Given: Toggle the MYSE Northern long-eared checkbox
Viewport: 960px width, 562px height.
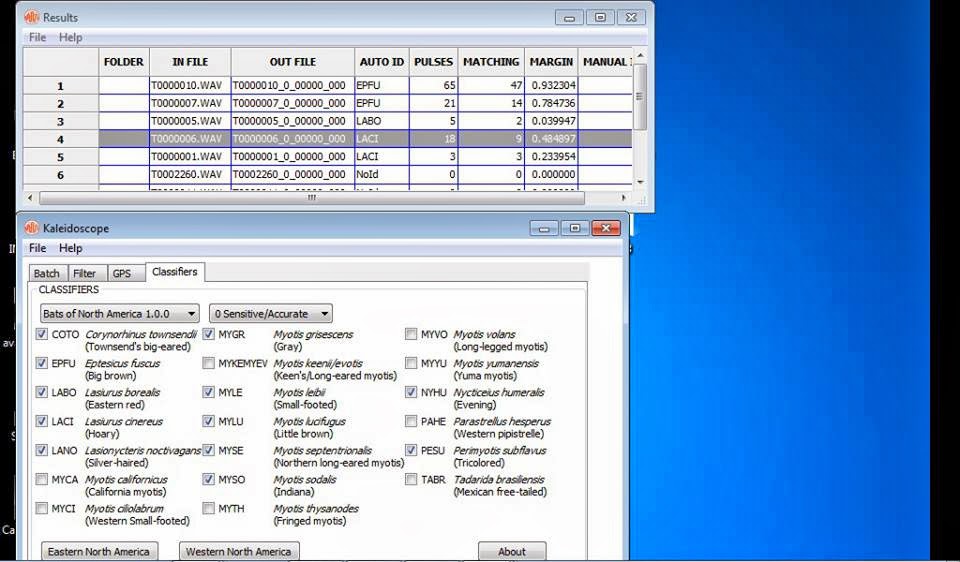Looking at the screenshot, I should [x=209, y=450].
